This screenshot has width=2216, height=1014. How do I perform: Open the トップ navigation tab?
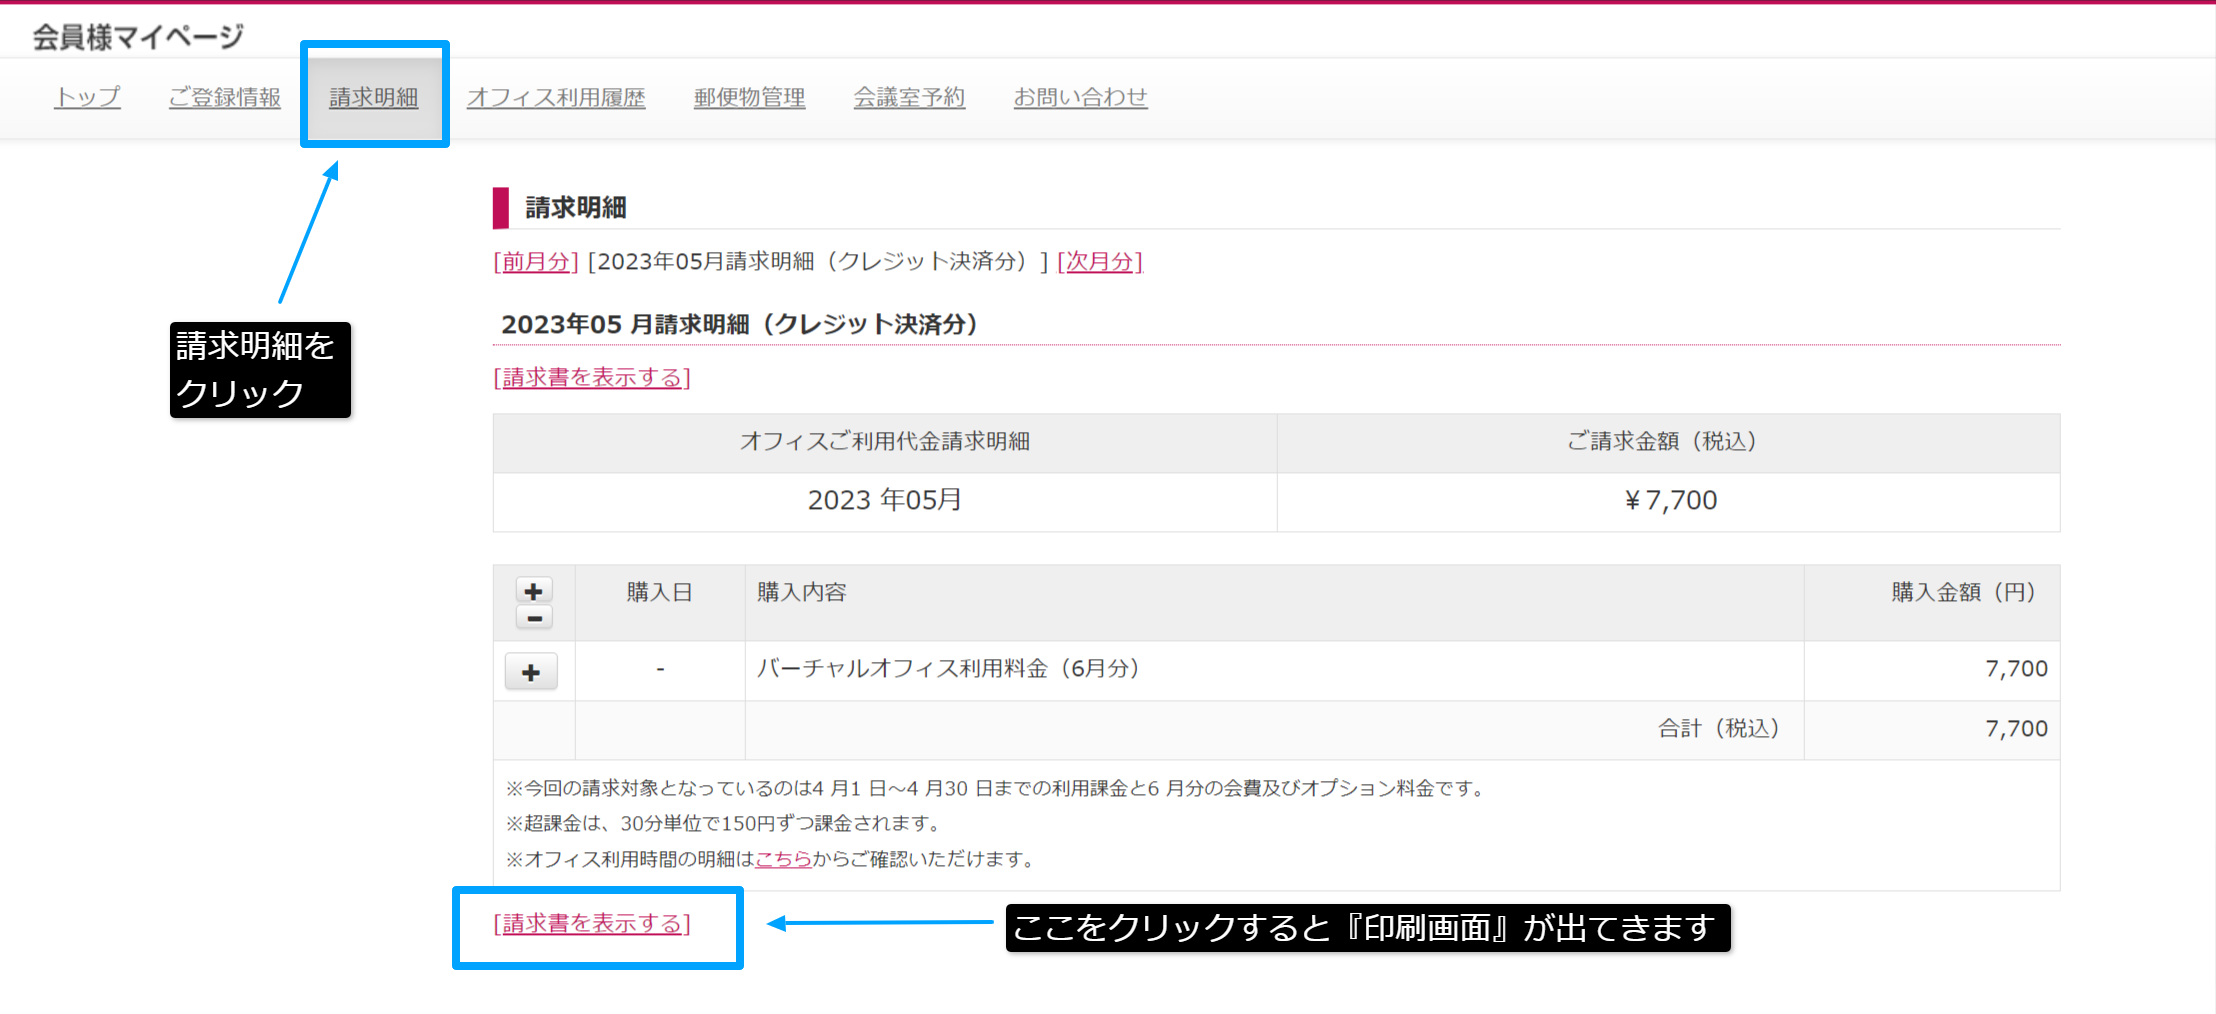(x=87, y=97)
